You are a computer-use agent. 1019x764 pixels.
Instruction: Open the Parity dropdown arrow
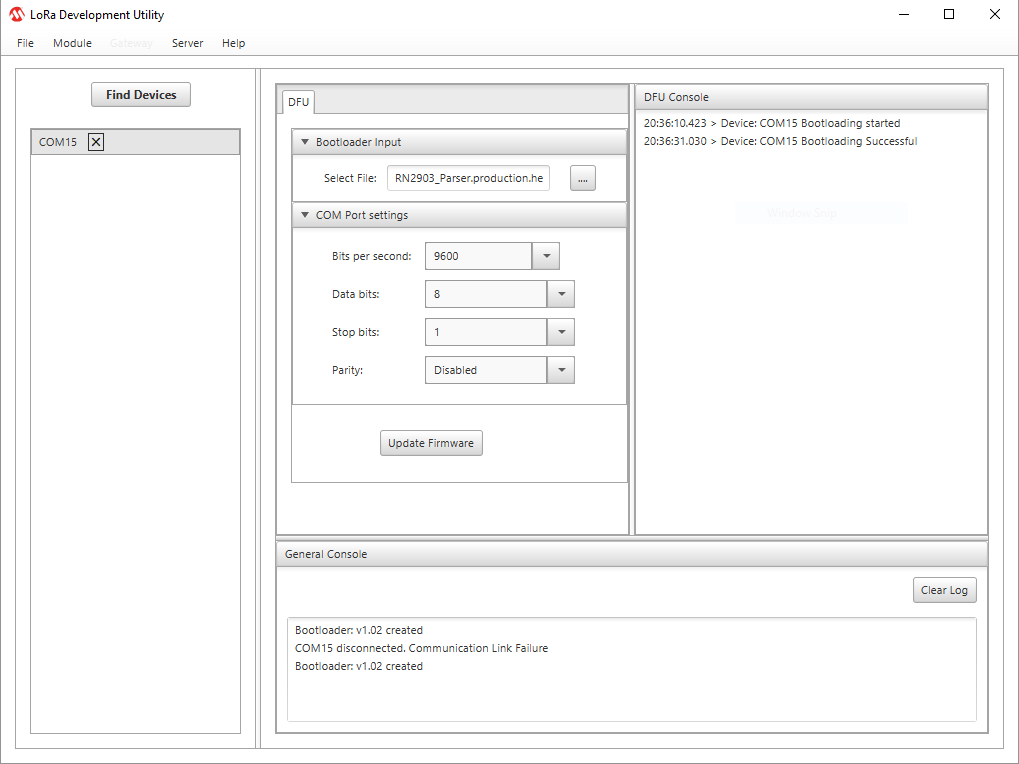(561, 370)
